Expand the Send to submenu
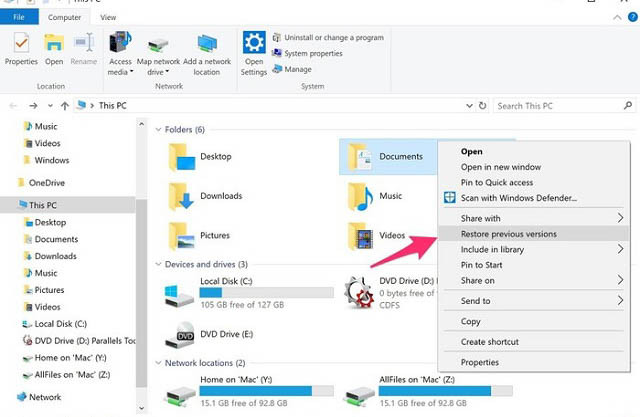The height and width of the screenshot is (417, 640). click(534, 301)
